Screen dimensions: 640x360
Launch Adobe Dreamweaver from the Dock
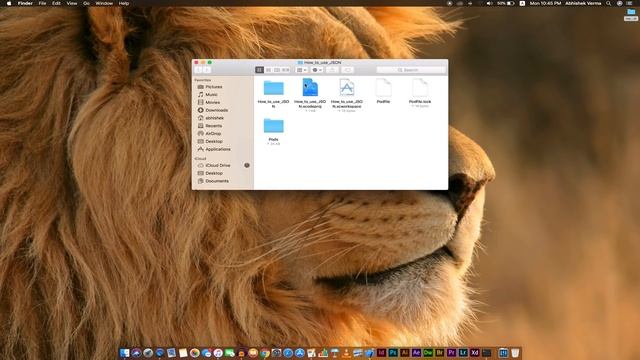[x=428, y=353]
